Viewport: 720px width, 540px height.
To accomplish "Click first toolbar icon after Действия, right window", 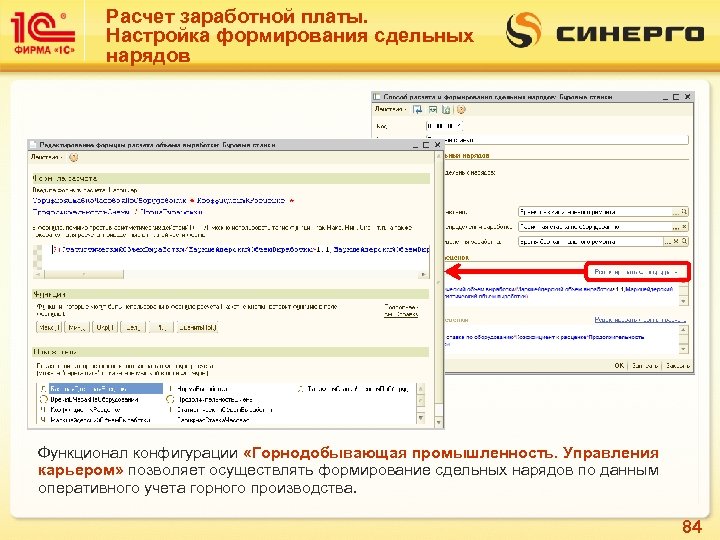I will tap(417, 110).
